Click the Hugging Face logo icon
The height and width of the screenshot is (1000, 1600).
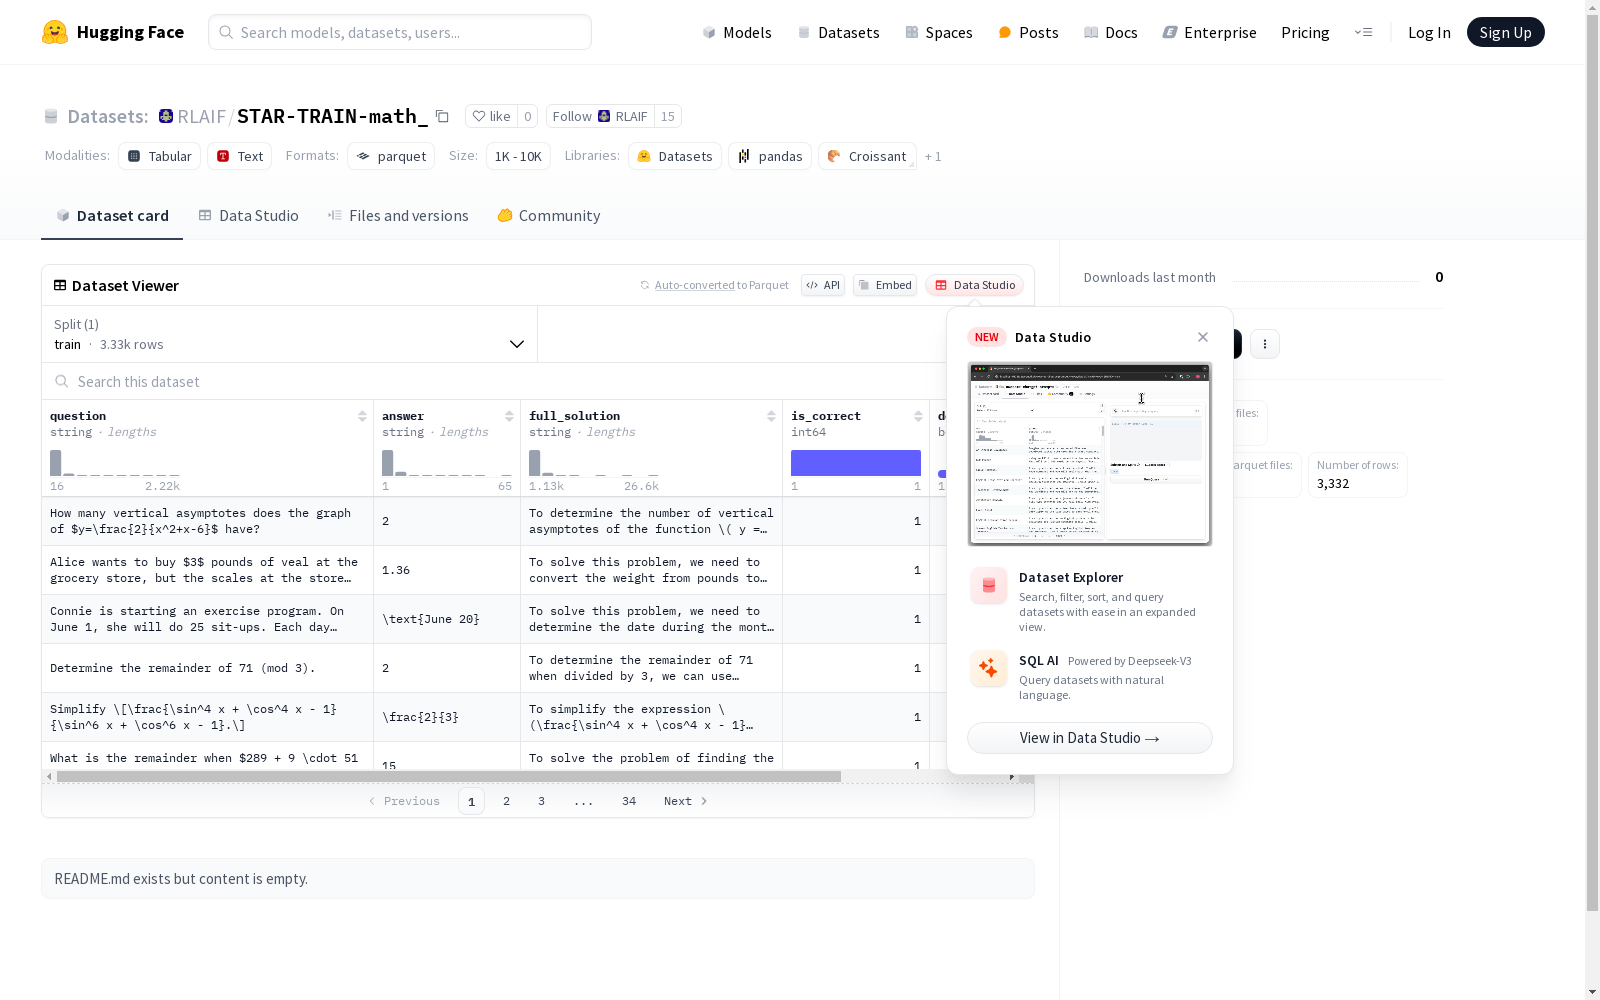pyautogui.click(x=55, y=32)
